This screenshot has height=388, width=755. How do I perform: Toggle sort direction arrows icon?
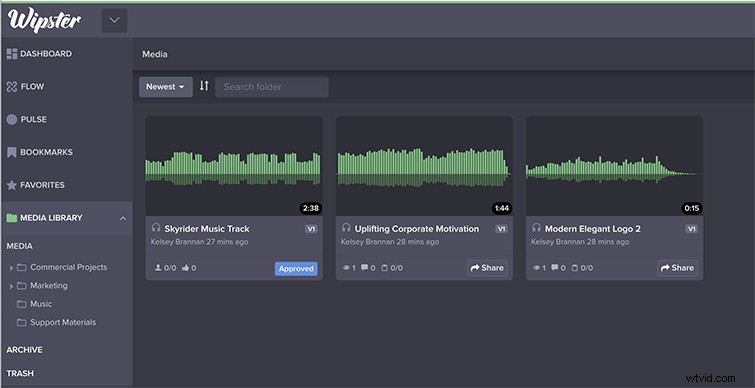[204, 86]
